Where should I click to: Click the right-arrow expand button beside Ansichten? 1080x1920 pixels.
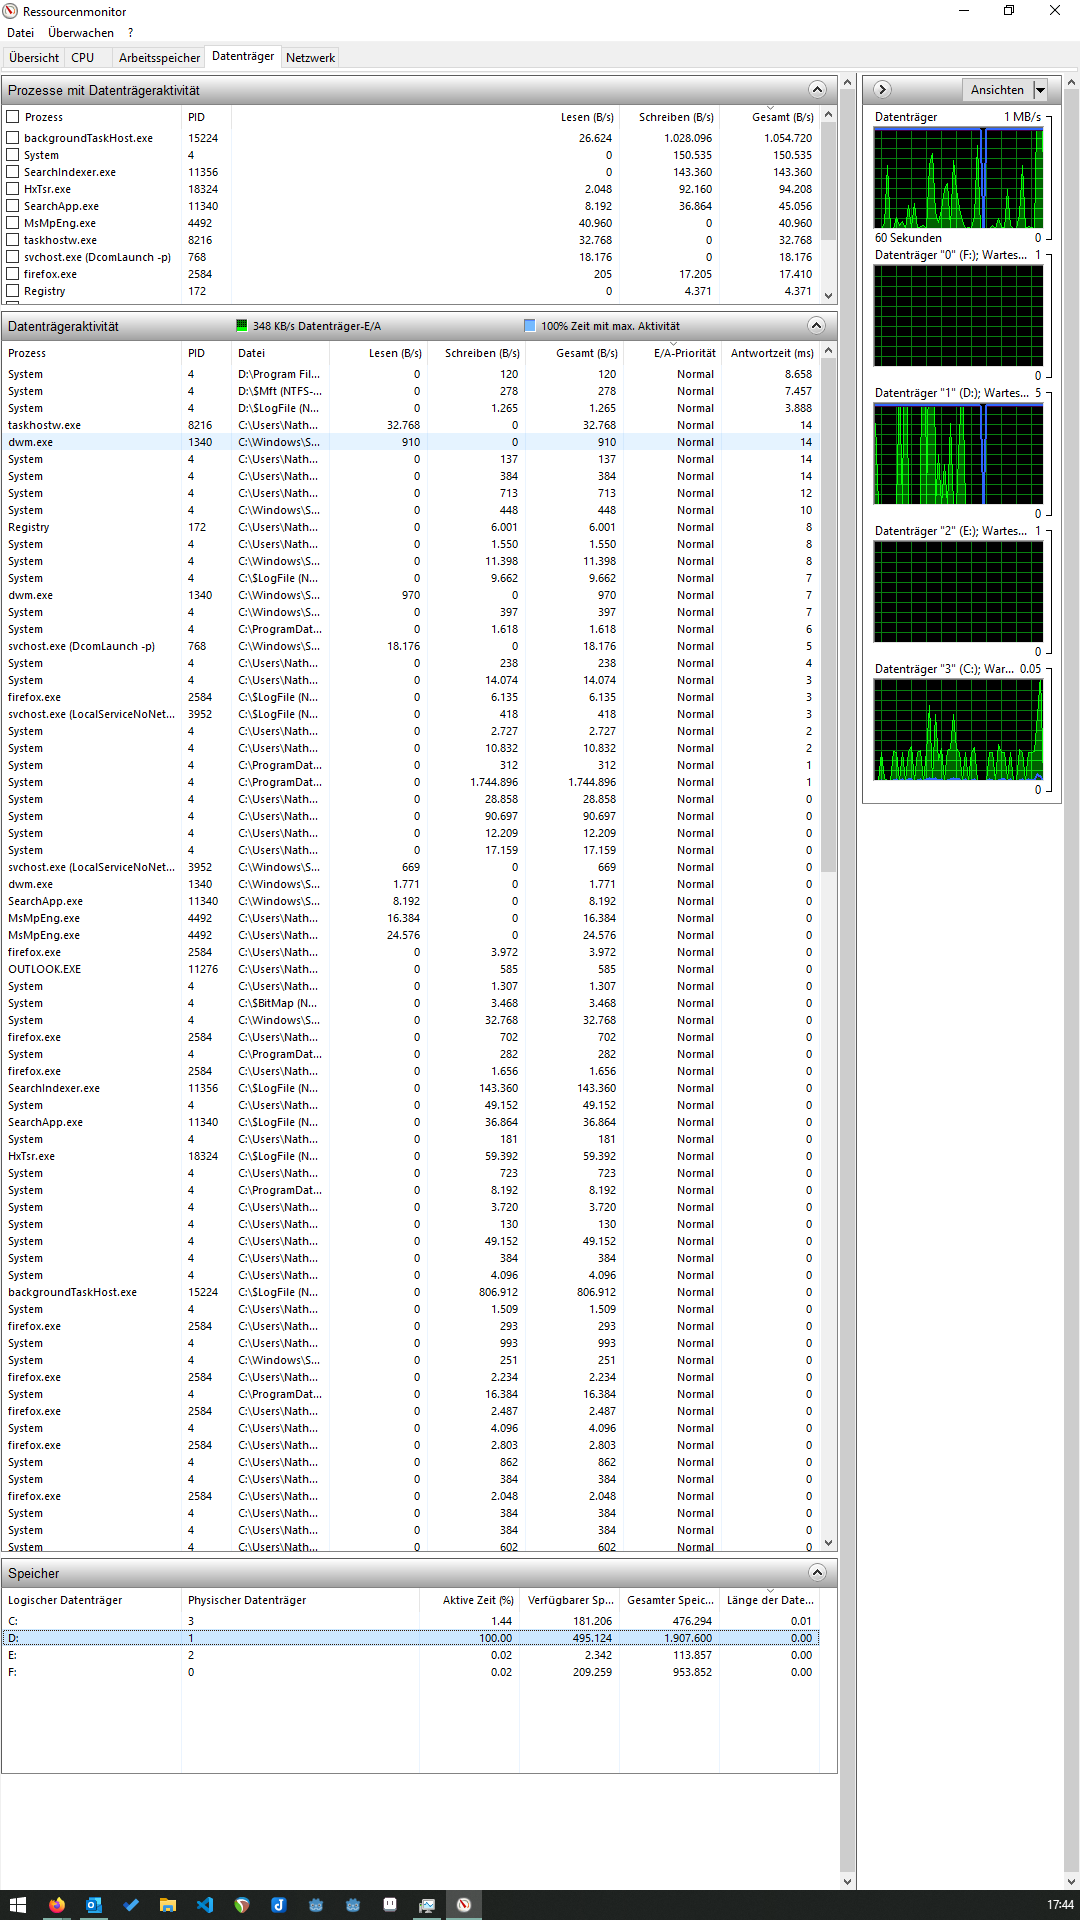point(882,90)
